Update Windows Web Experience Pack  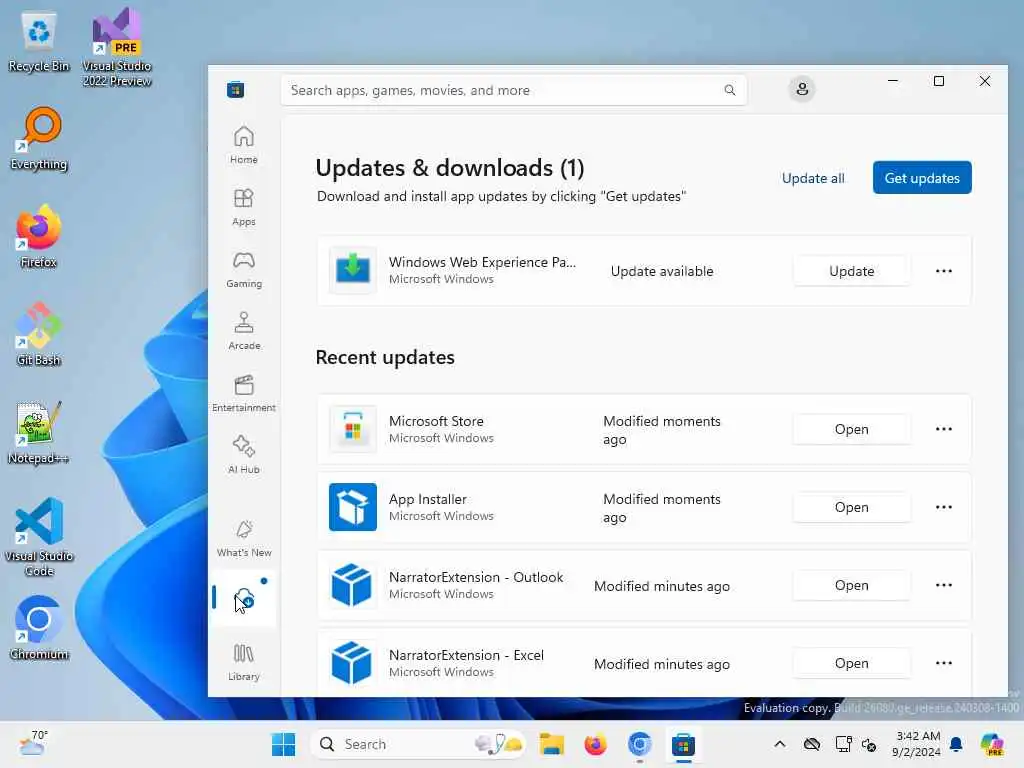point(852,271)
